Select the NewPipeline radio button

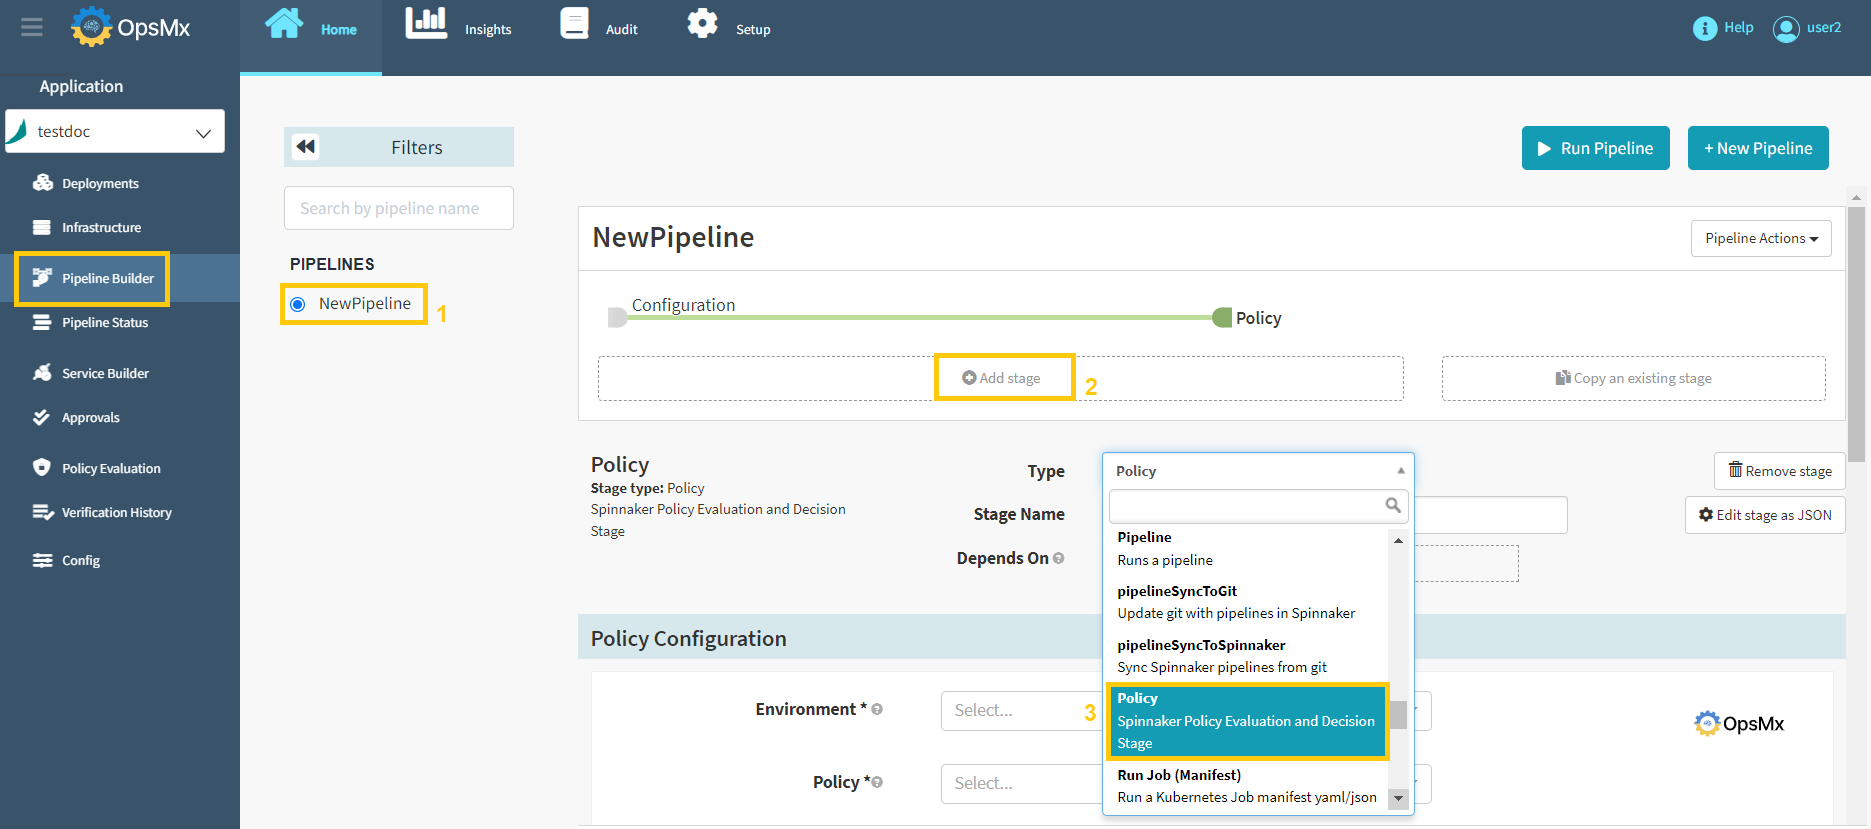pyautogui.click(x=298, y=304)
